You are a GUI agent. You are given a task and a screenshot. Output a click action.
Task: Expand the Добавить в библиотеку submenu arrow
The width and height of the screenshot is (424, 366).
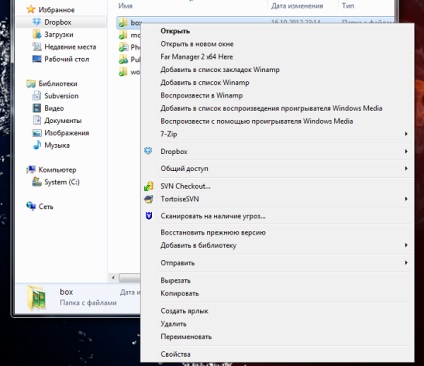(x=406, y=245)
